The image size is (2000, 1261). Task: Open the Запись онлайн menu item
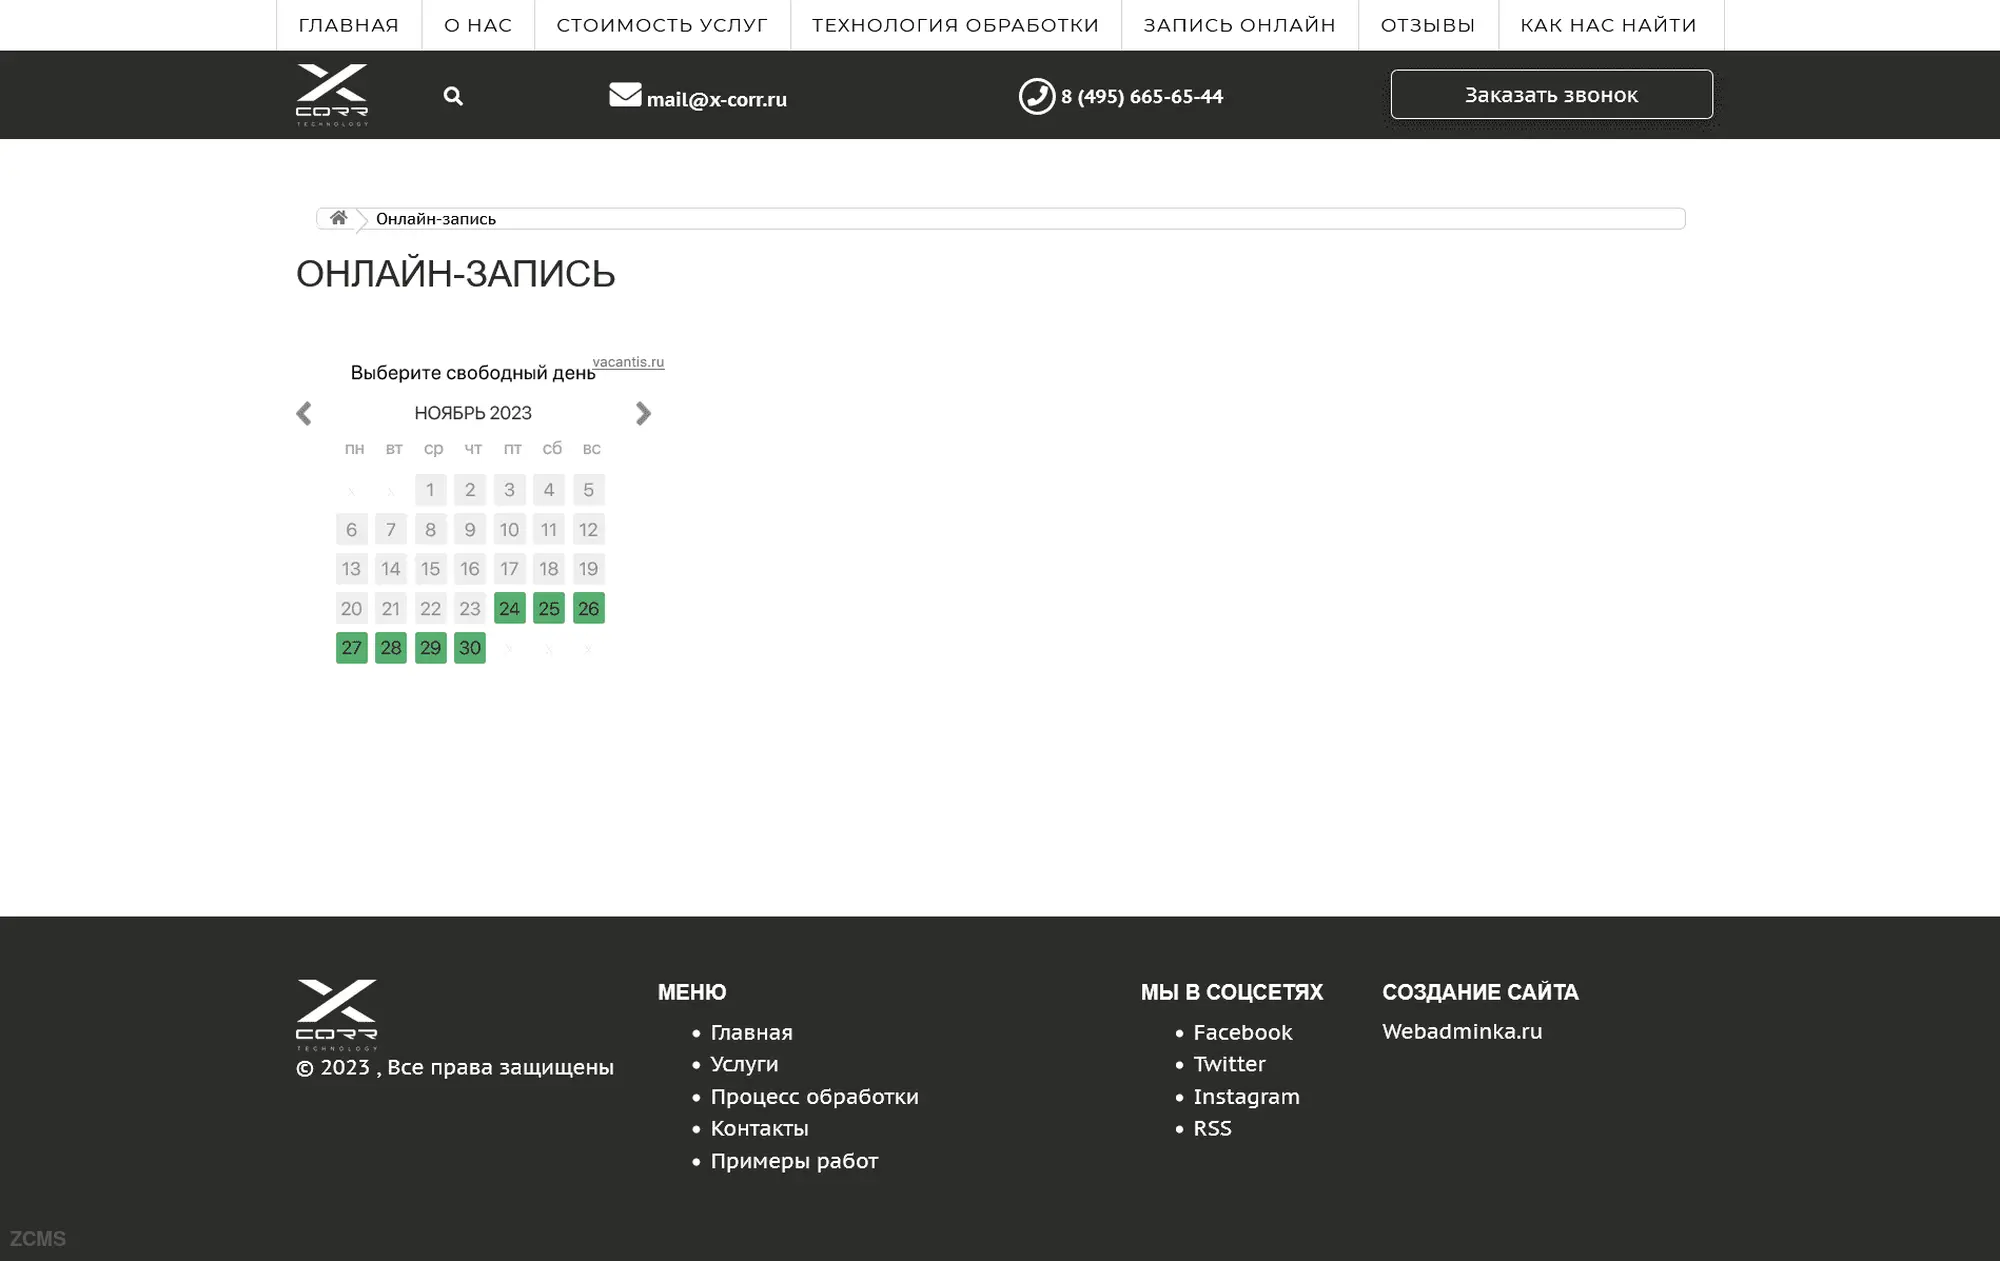tap(1239, 25)
